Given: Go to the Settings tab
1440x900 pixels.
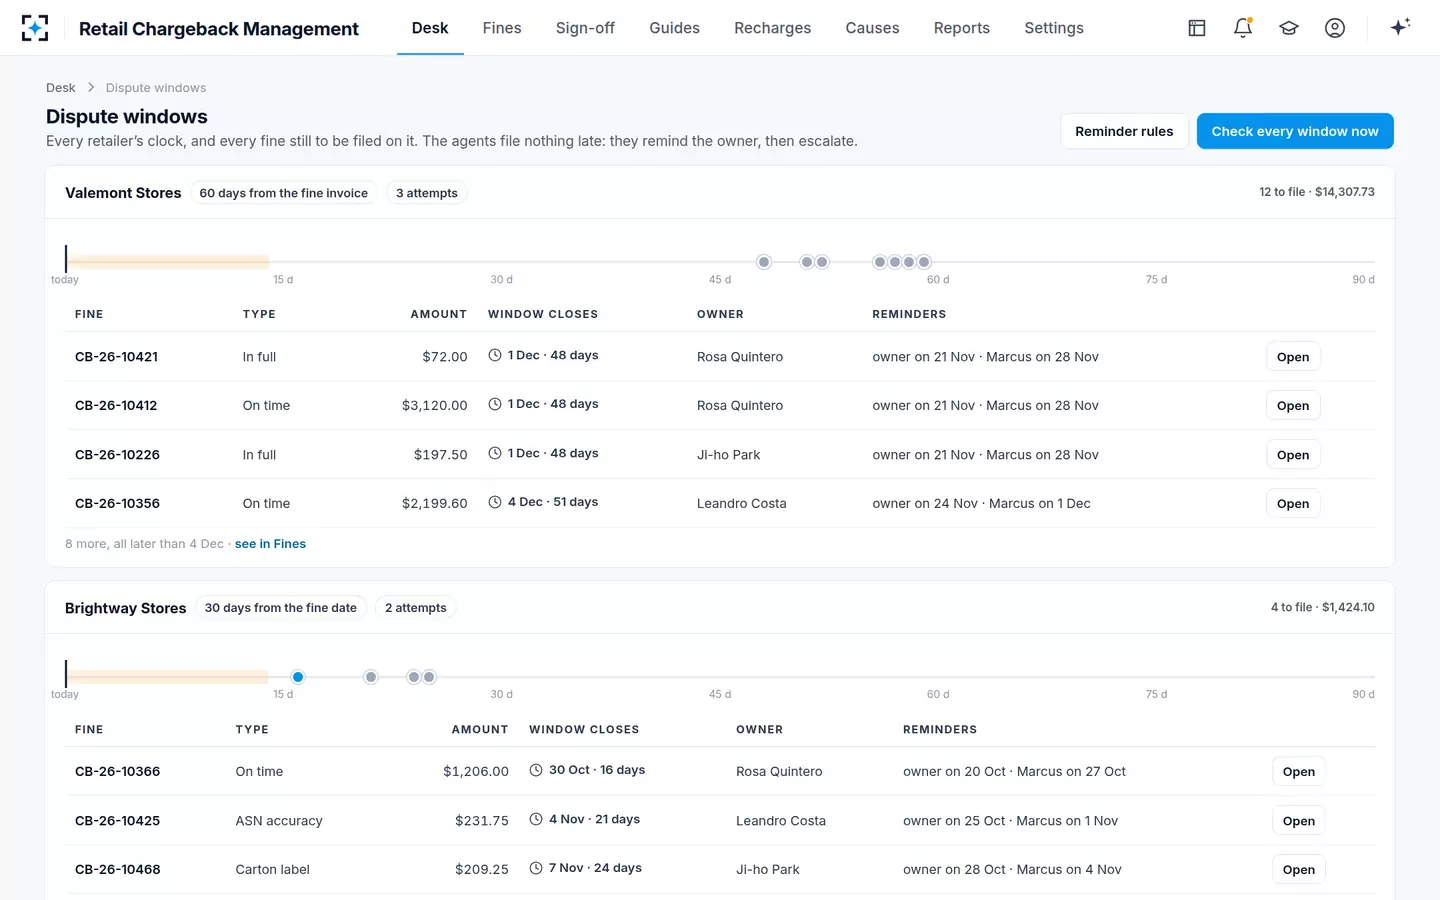Looking at the screenshot, I should (1054, 28).
